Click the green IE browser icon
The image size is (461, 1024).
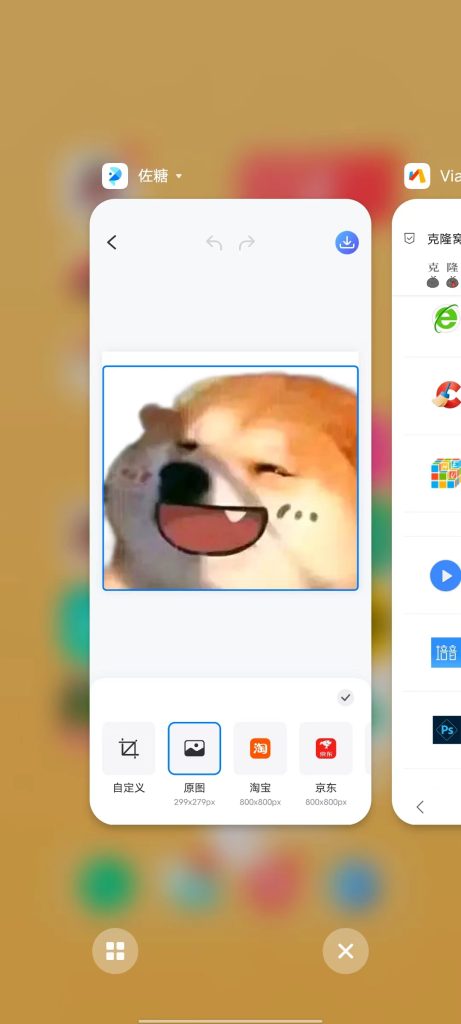(x=447, y=319)
